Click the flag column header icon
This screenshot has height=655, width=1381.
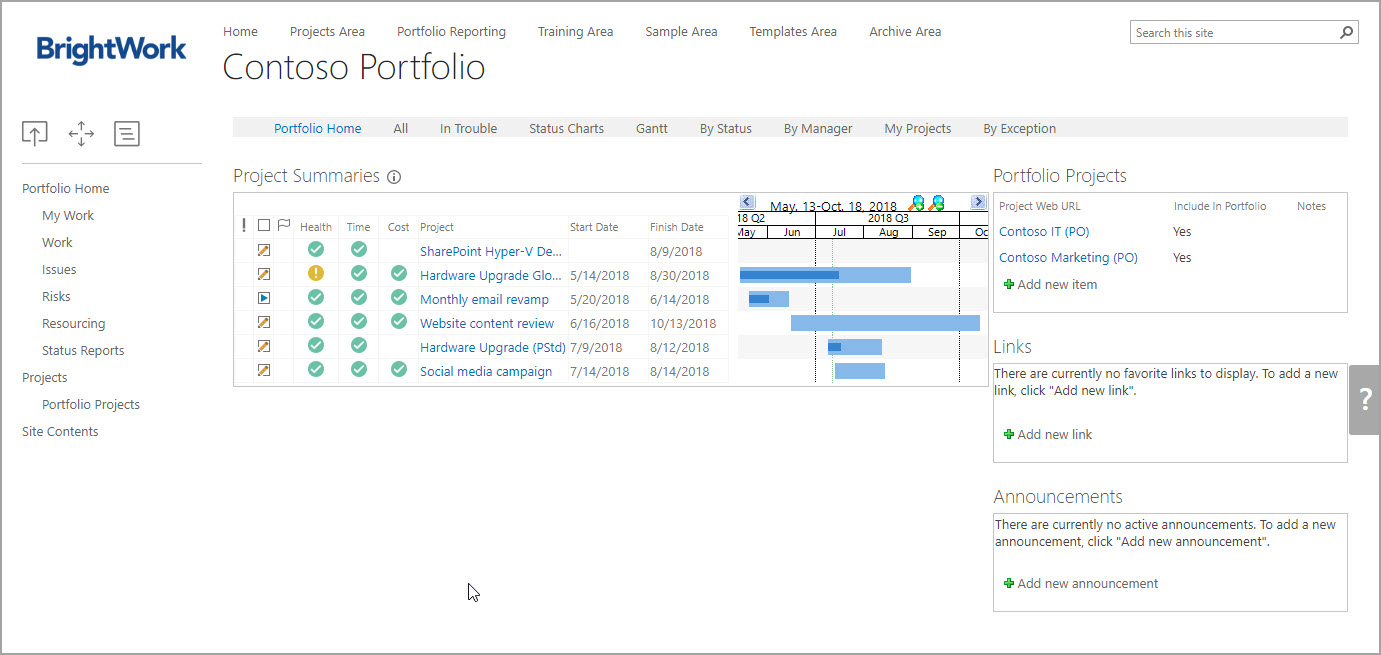tap(284, 226)
